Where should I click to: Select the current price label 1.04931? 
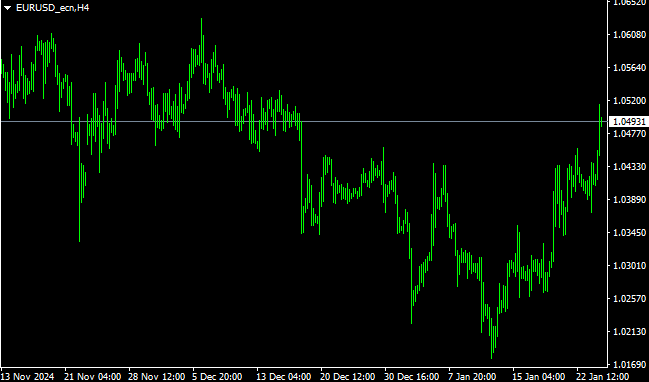click(629, 122)
